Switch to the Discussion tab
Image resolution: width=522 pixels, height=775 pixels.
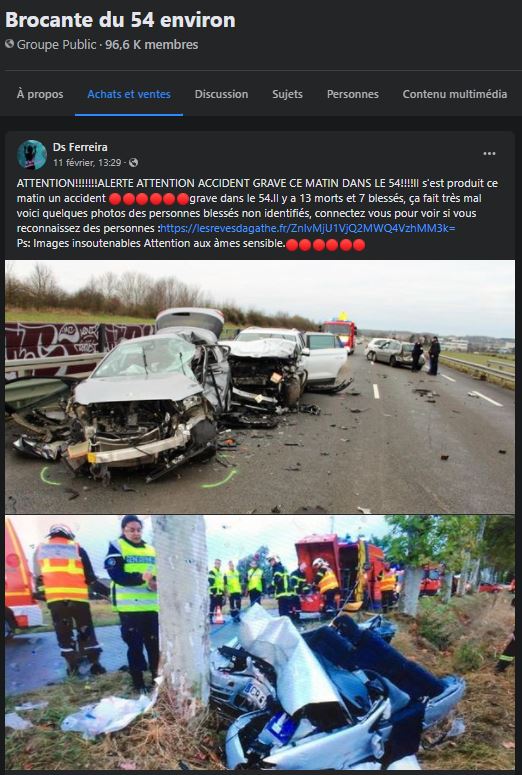(221, 94)
